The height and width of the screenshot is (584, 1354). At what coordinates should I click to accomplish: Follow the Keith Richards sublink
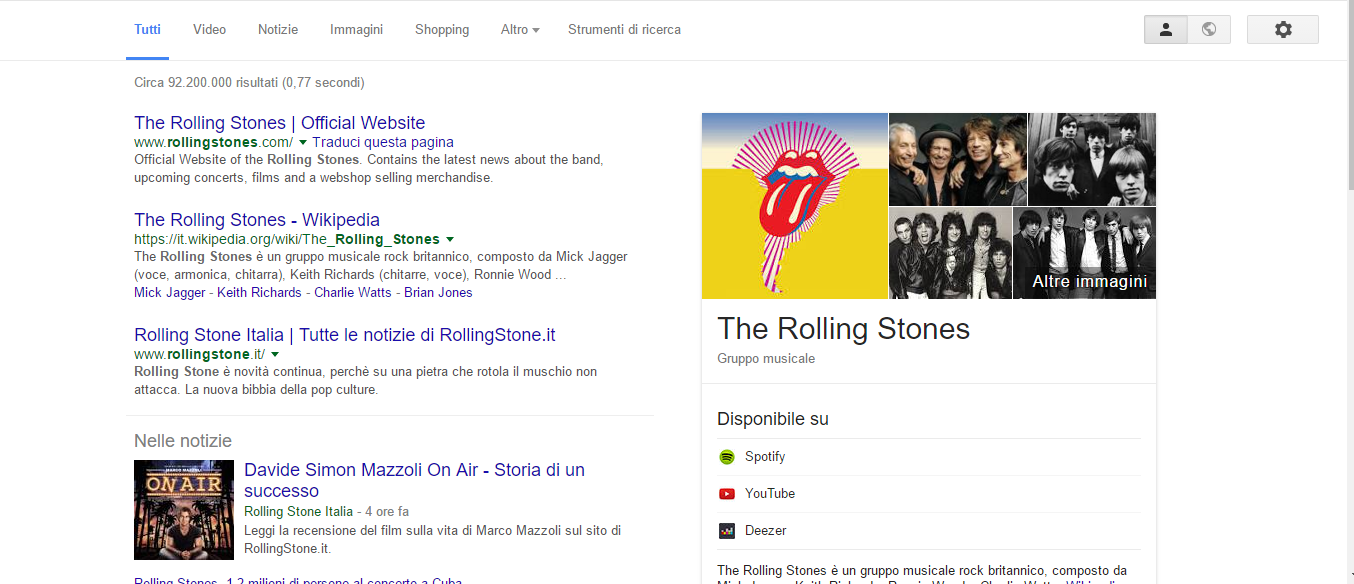pyautogui.click(x=259, y=293)
